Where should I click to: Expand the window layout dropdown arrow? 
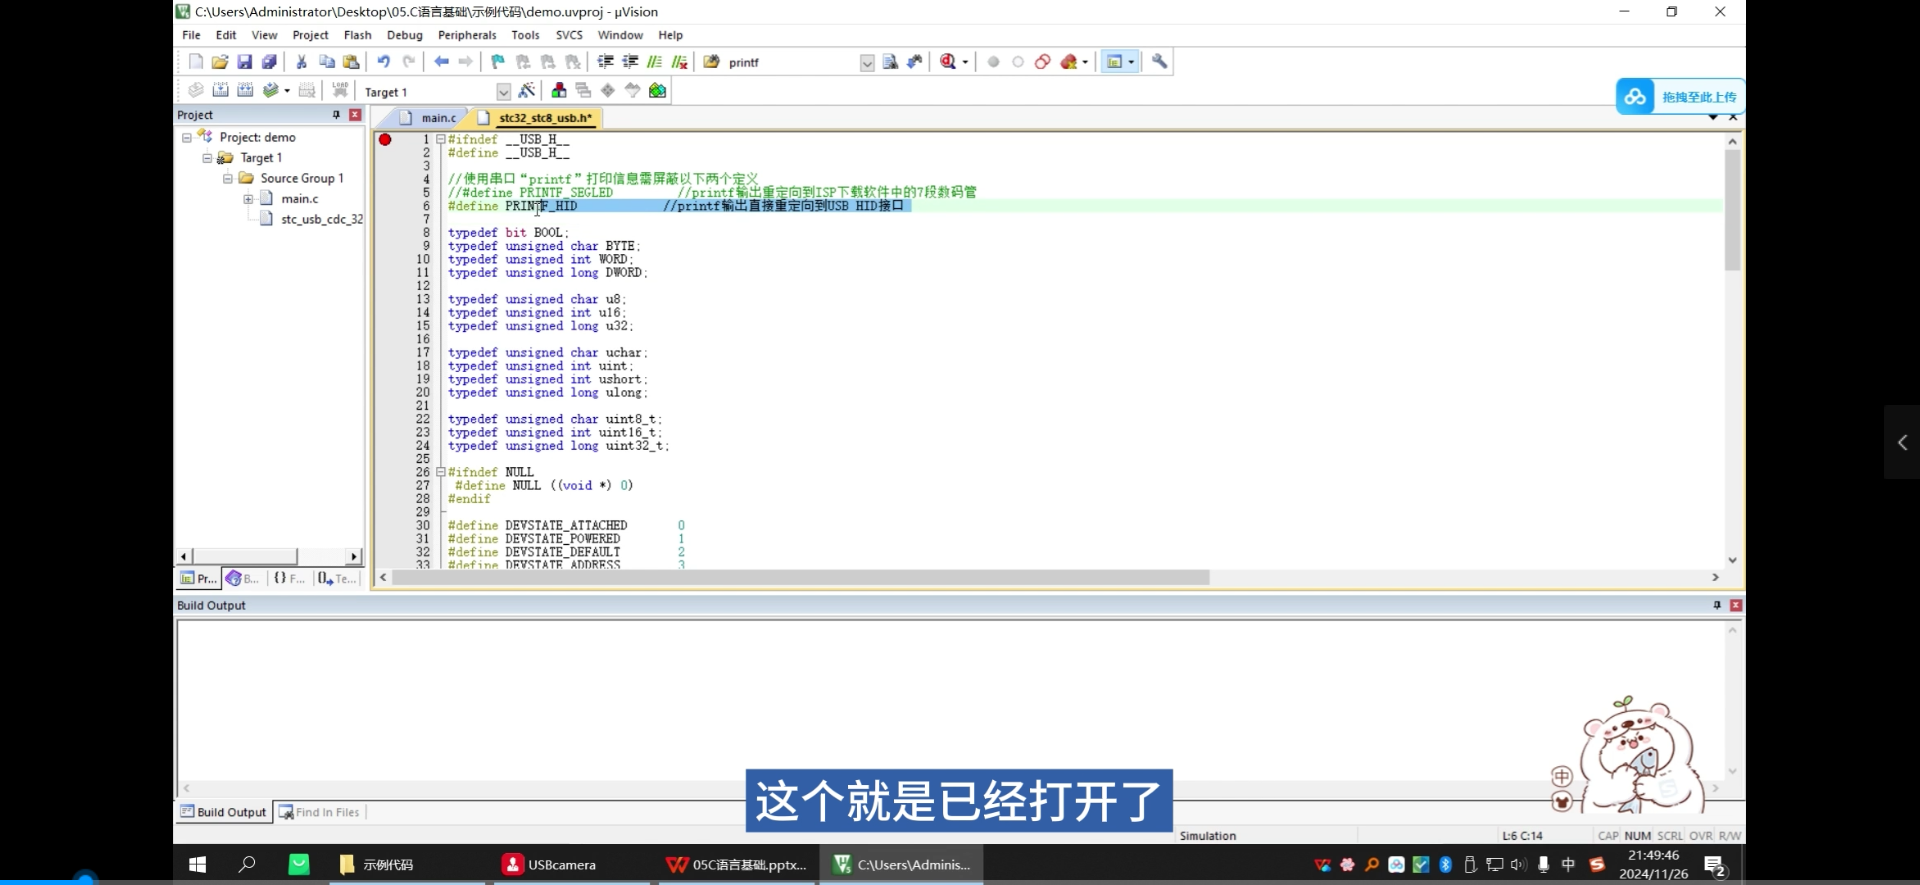1131,62
